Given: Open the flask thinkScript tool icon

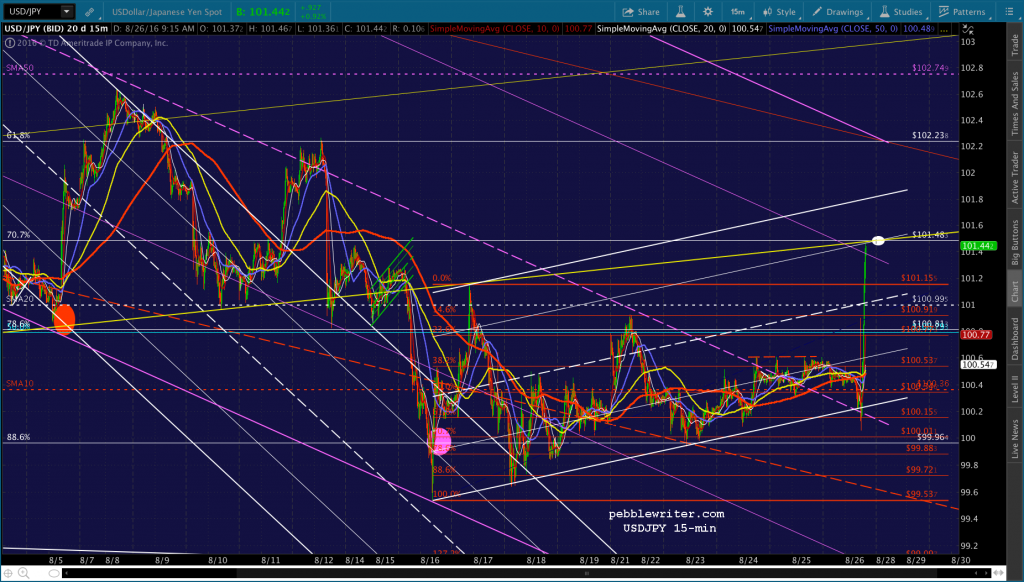Looking at the screenshot, I should point(680,12).
